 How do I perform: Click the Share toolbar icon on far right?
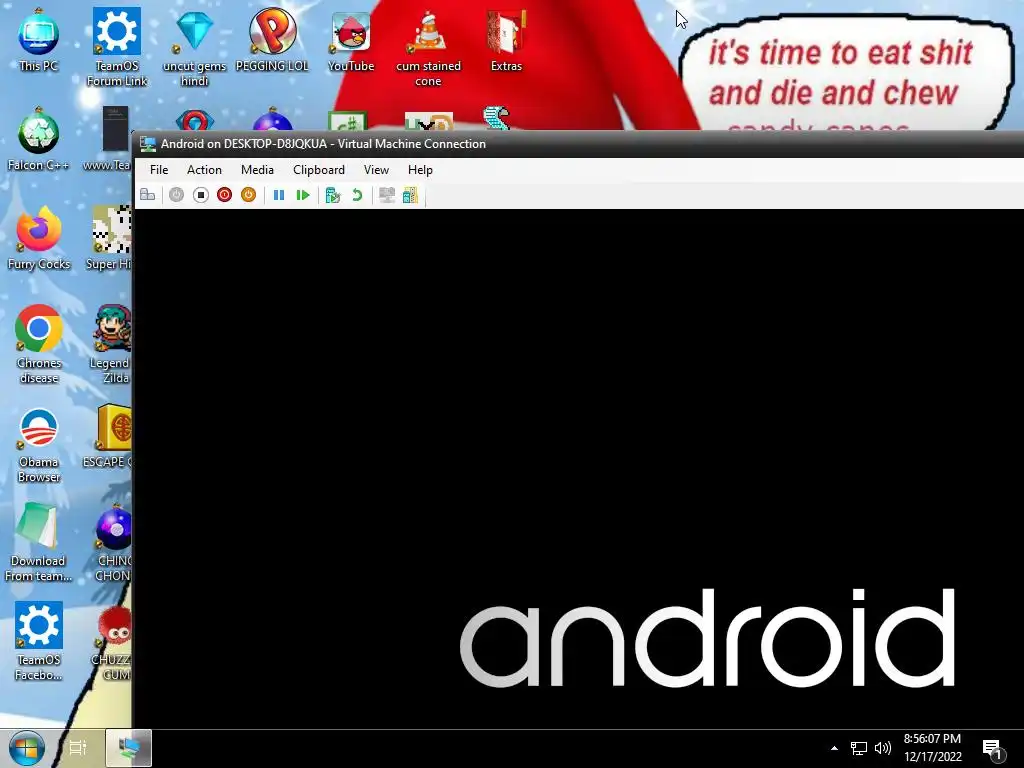410,195
